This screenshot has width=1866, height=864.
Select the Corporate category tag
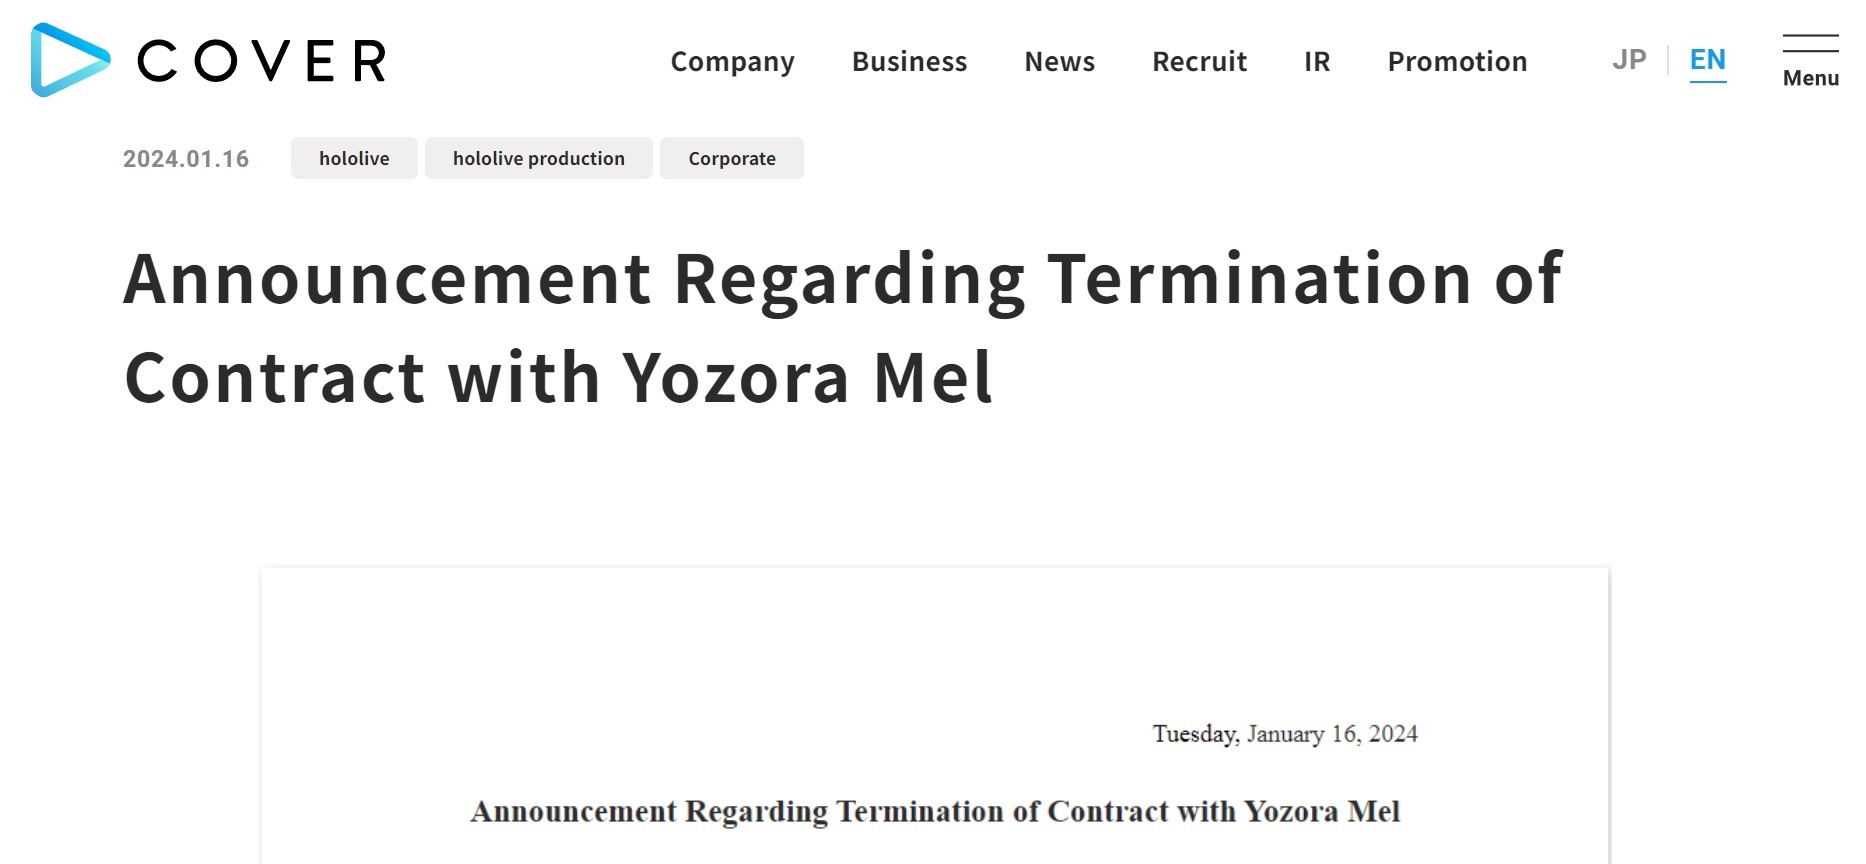click(x=731, y=158)
